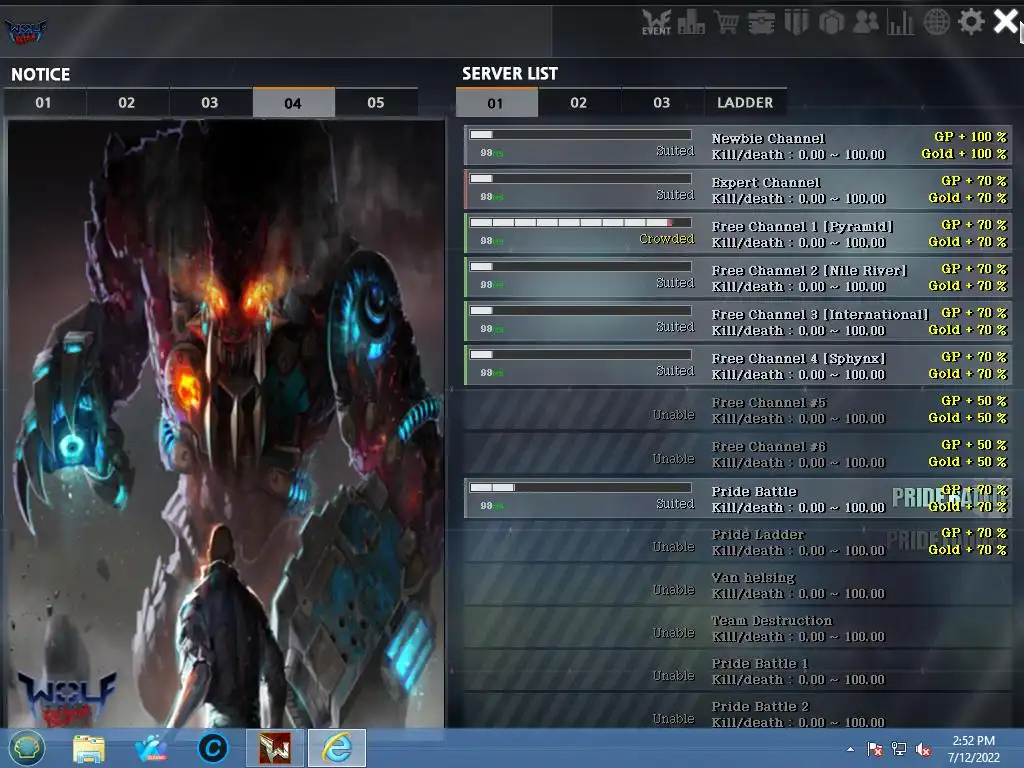
Task: Open the gift box icon
Action: [831, 22]
